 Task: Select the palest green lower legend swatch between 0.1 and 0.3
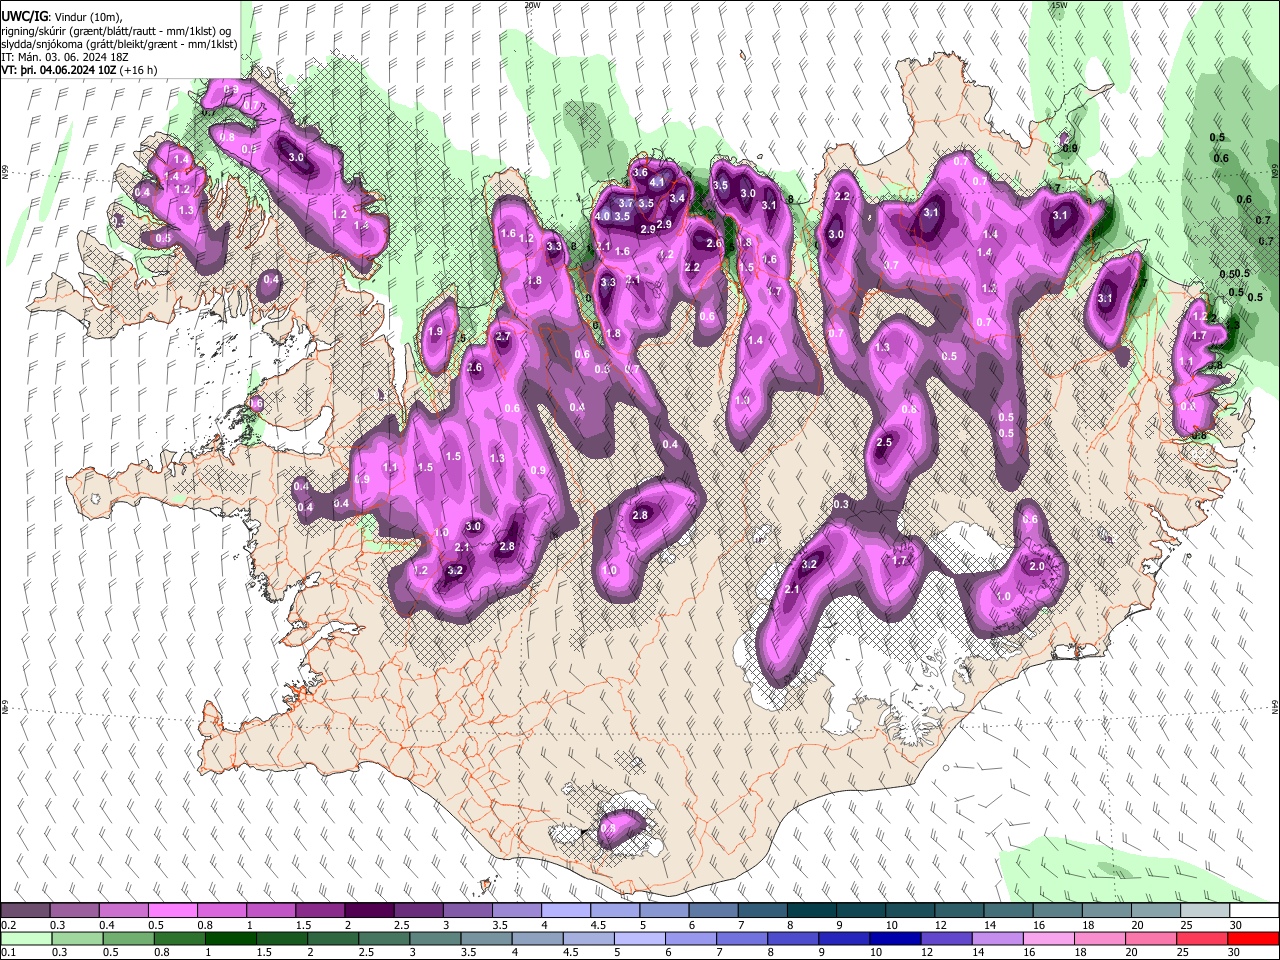[x=25, y=938]
